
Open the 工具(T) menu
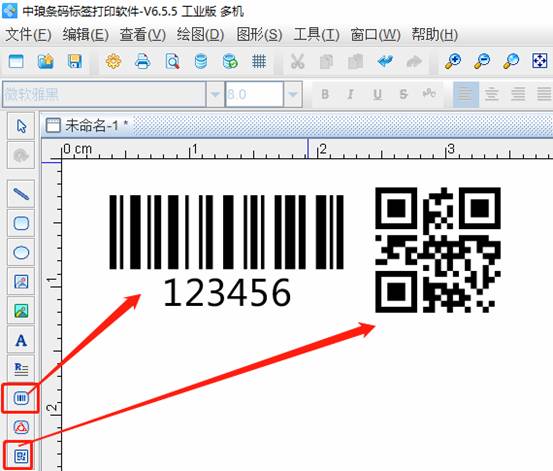pyautogui.click(x=316, y=35)
